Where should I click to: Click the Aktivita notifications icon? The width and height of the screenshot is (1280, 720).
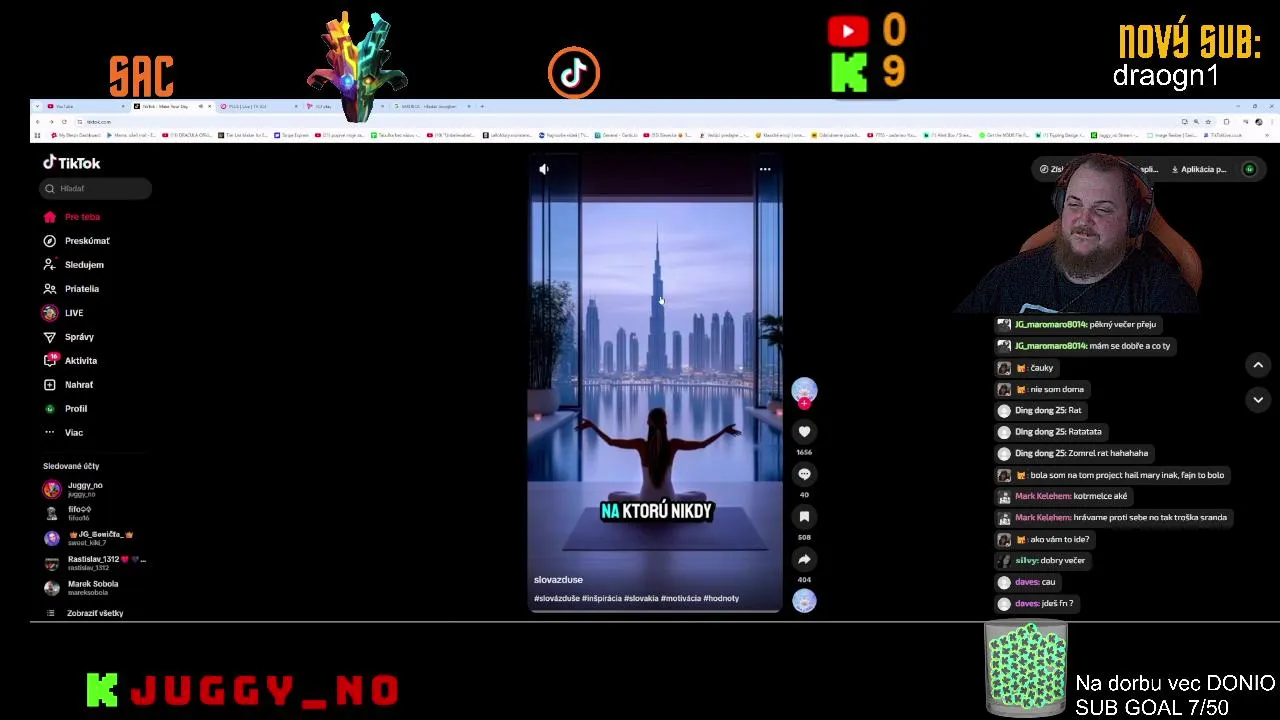click(50, 360)
